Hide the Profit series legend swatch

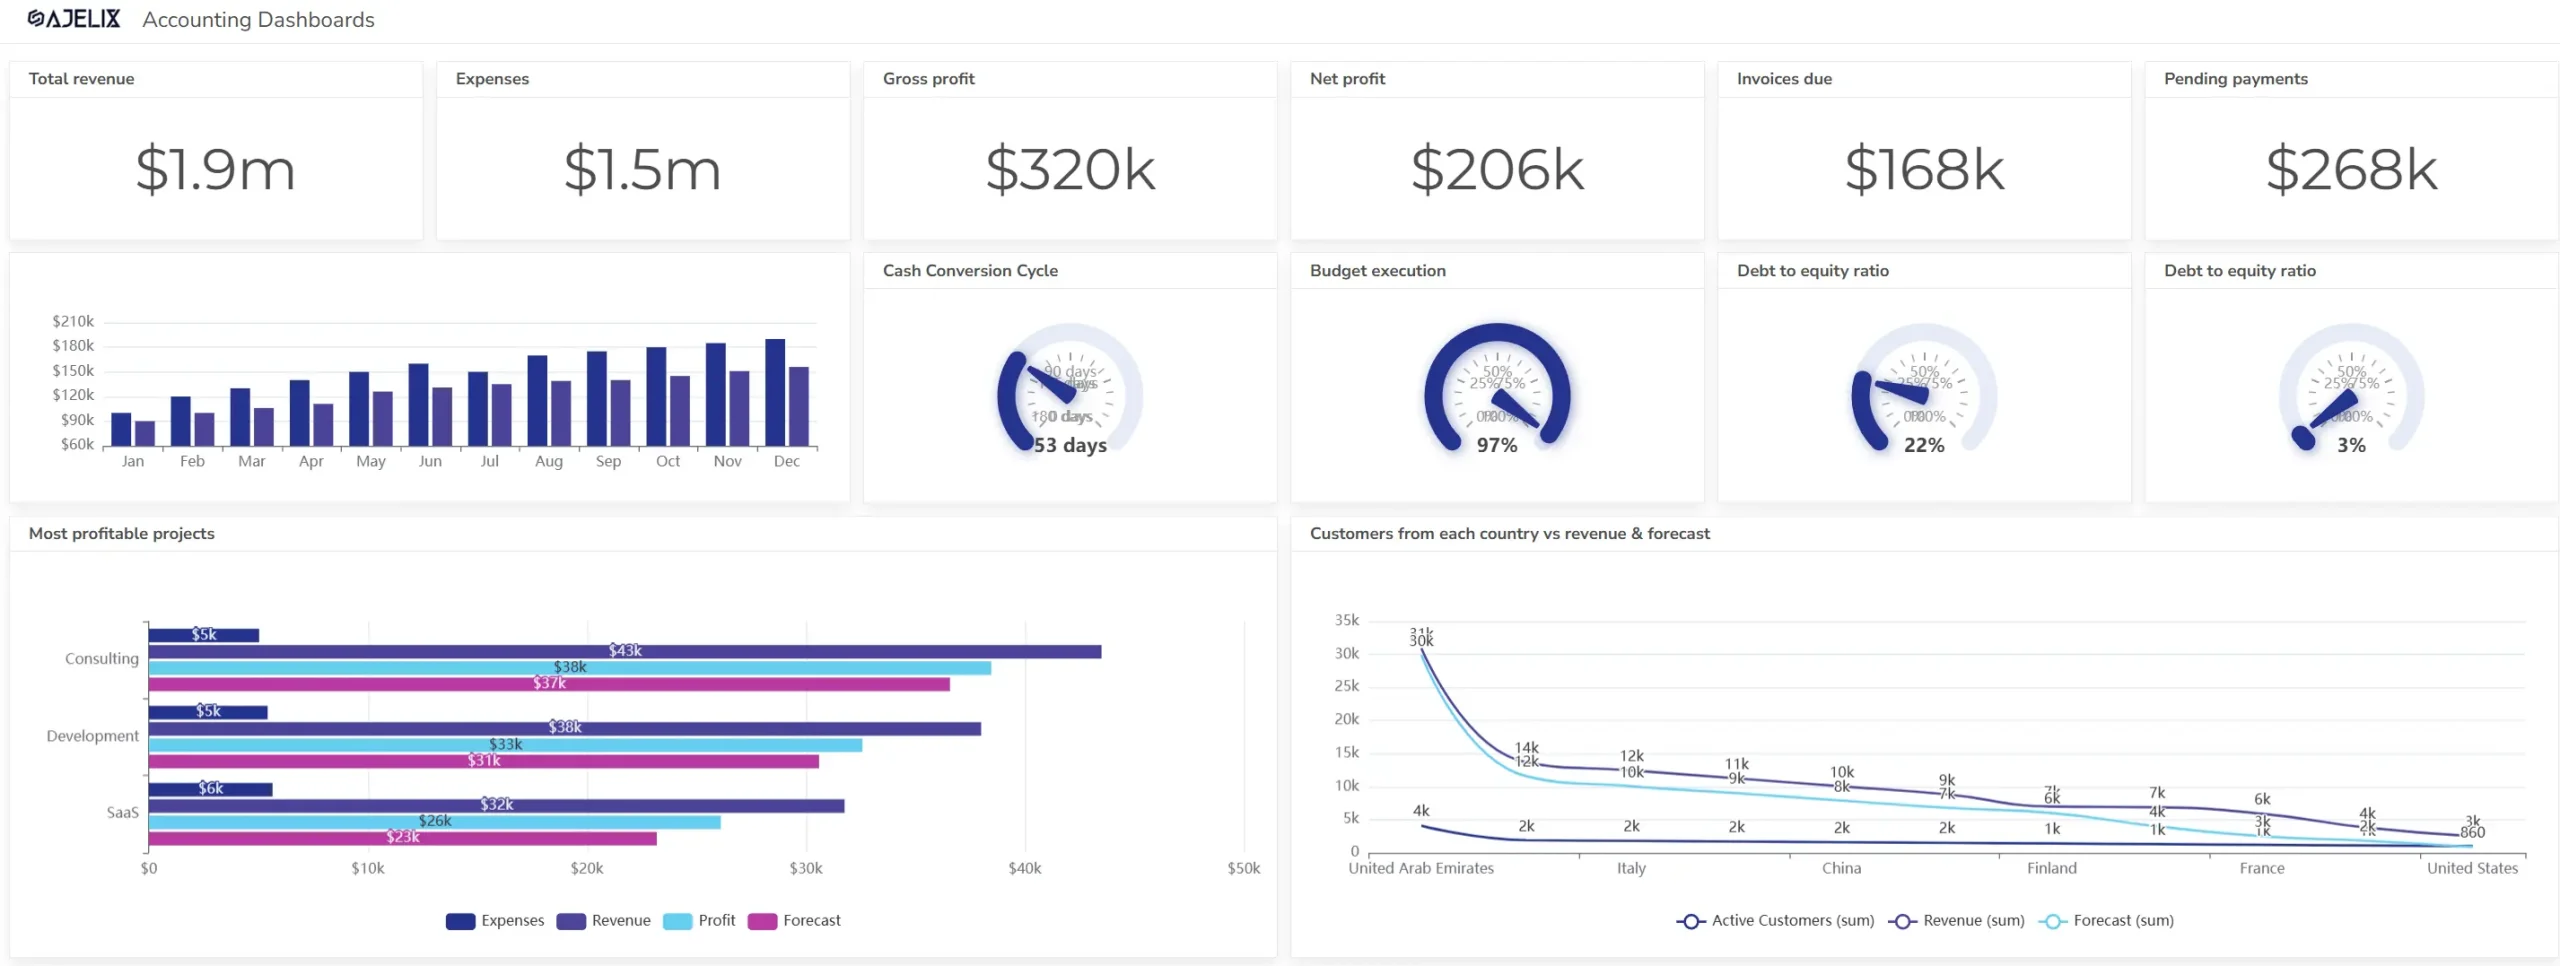pyautogui.click(x=677, y=921)
